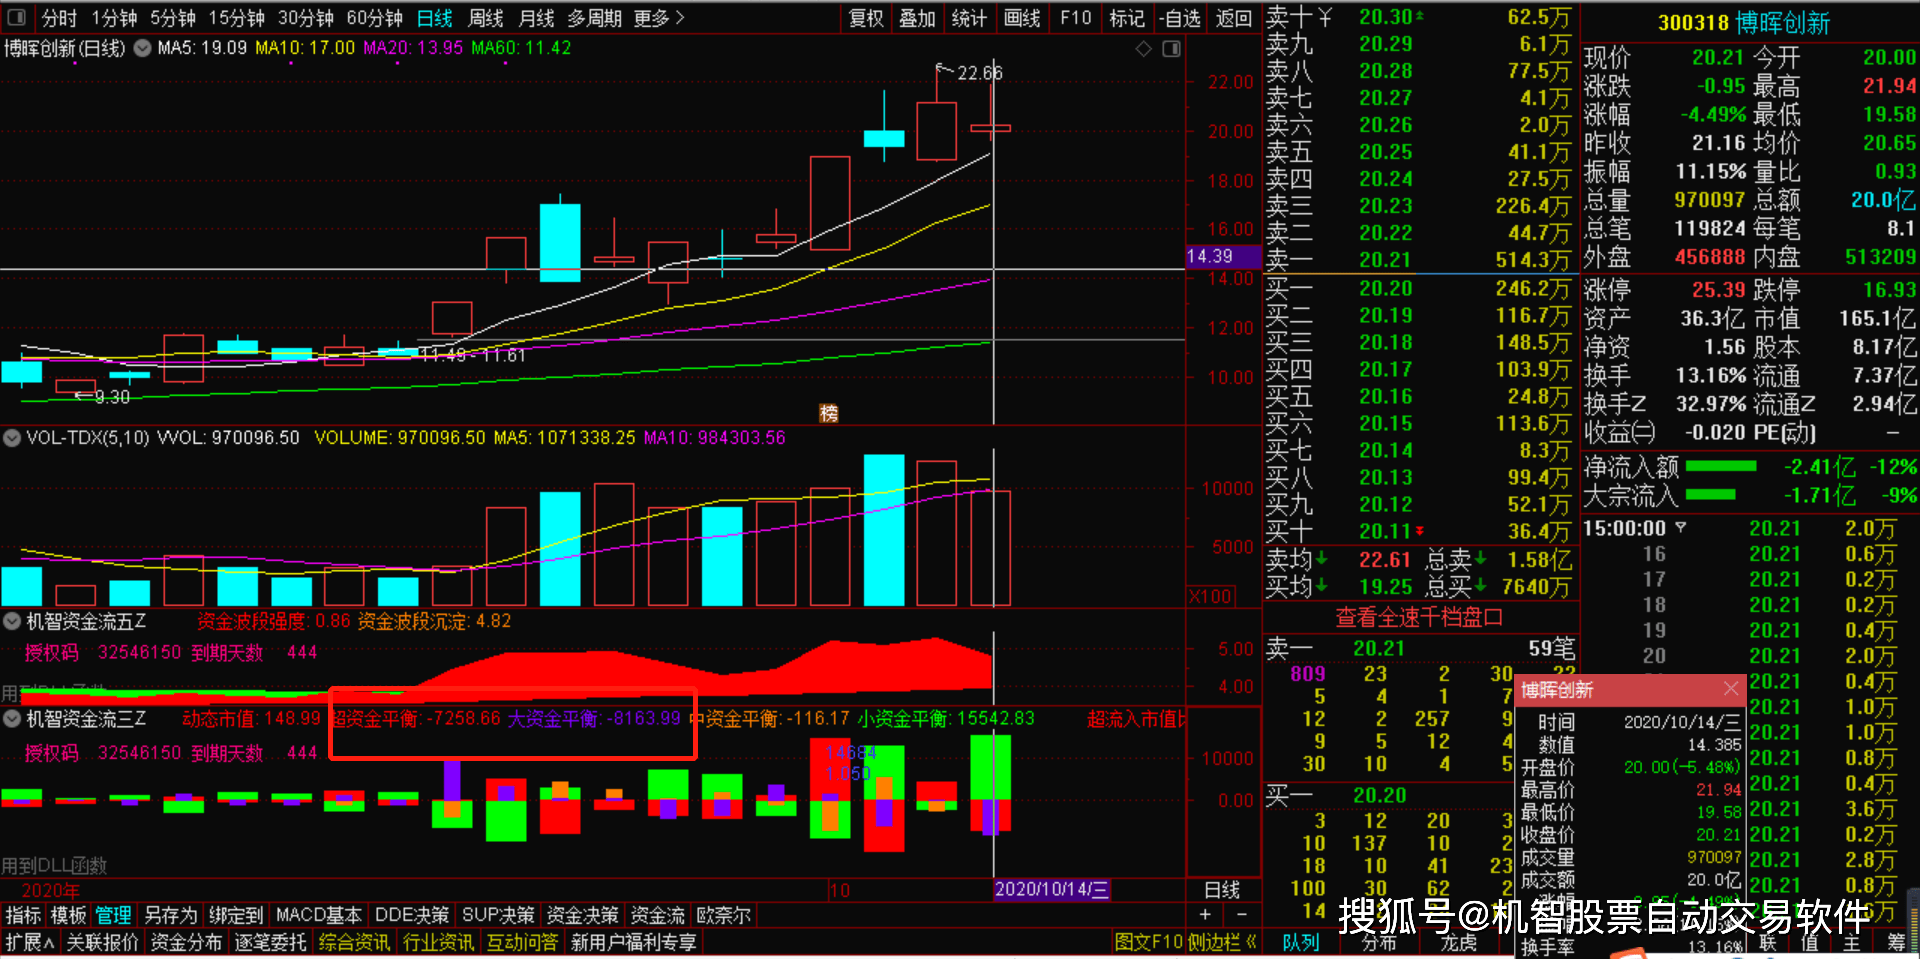Collapse the 侧边栏 sidebar
The image size is (1920, 959).
pos(1222,942)
